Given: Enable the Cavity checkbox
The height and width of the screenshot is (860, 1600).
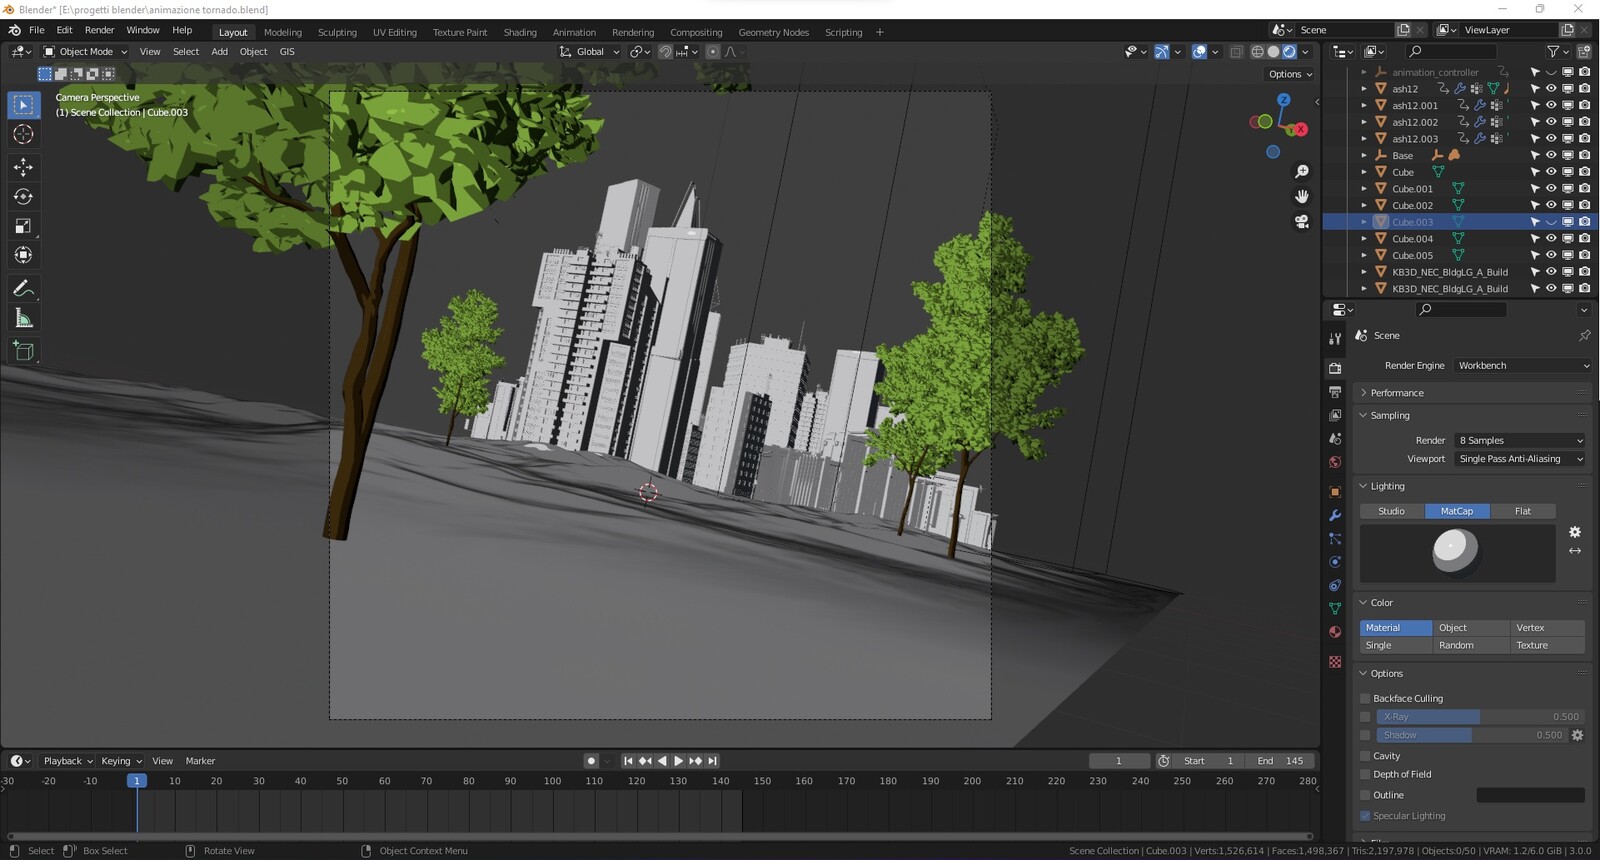Looking at the screenshot, I should click(1365, 756).
